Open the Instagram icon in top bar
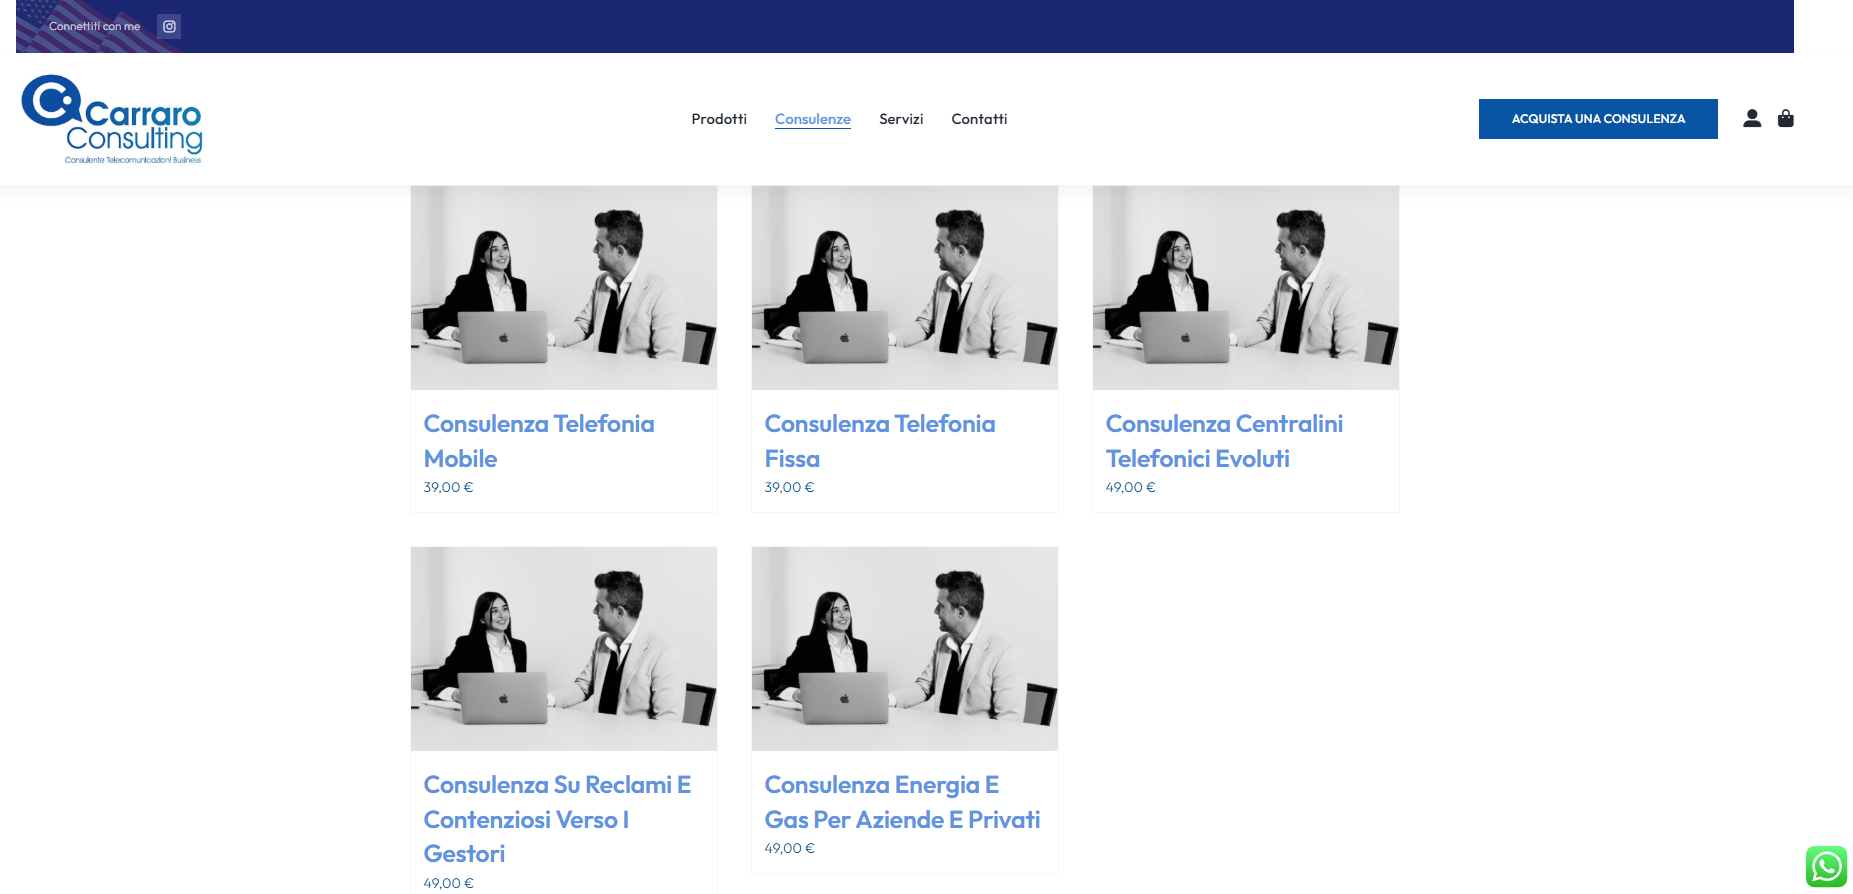 click(169, 26)
